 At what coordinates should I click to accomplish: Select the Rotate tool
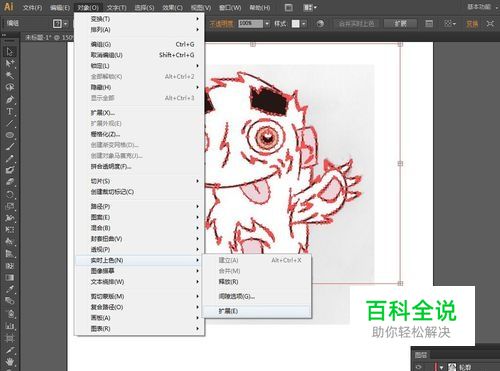click(x=10, y=194)
